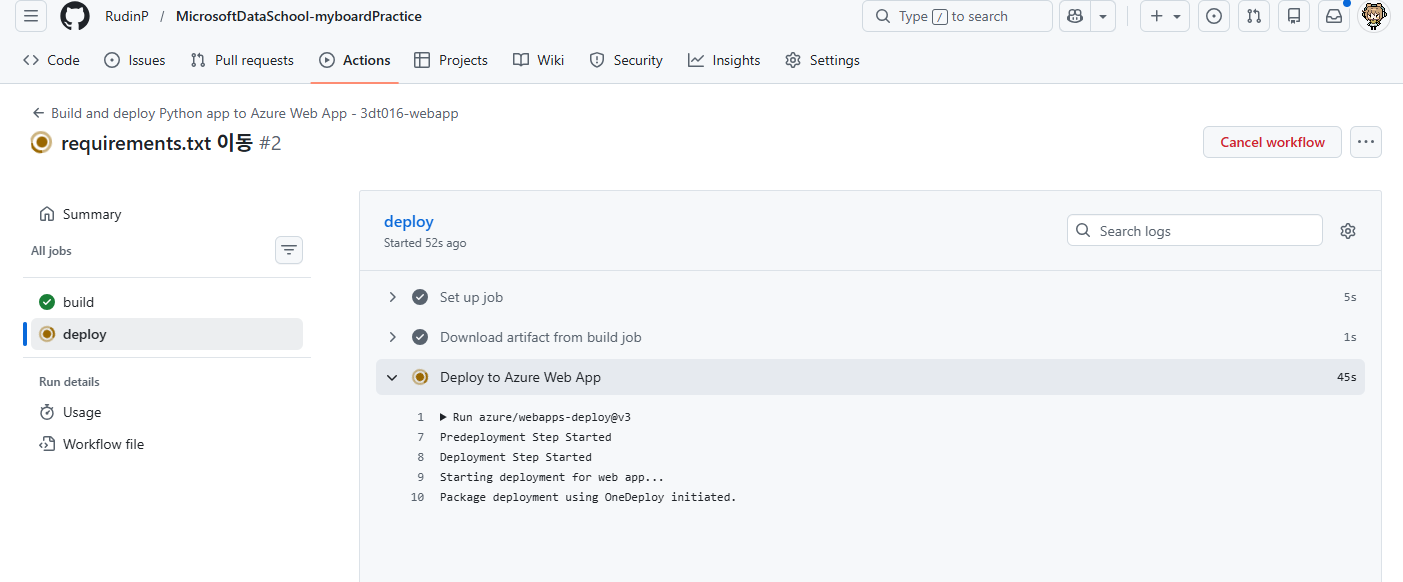Click log line Deployment Step Started

516,457
